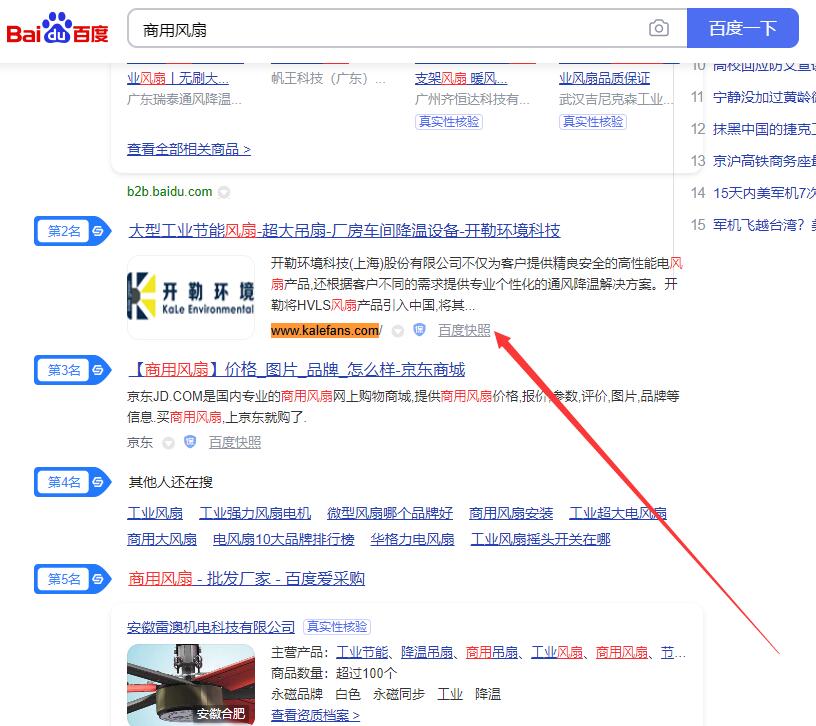The height and width of the screenshot is (726, 816).
Task: Open b2b.baidu.com source link
Action: 170,192
